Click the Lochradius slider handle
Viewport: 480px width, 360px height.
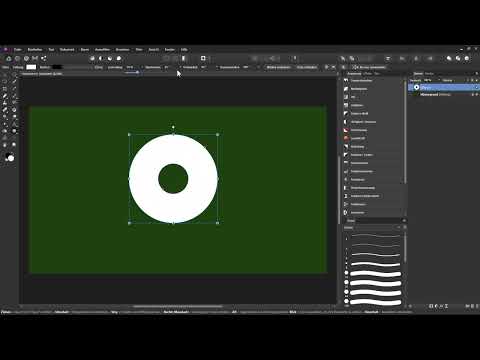pos(137,72)
